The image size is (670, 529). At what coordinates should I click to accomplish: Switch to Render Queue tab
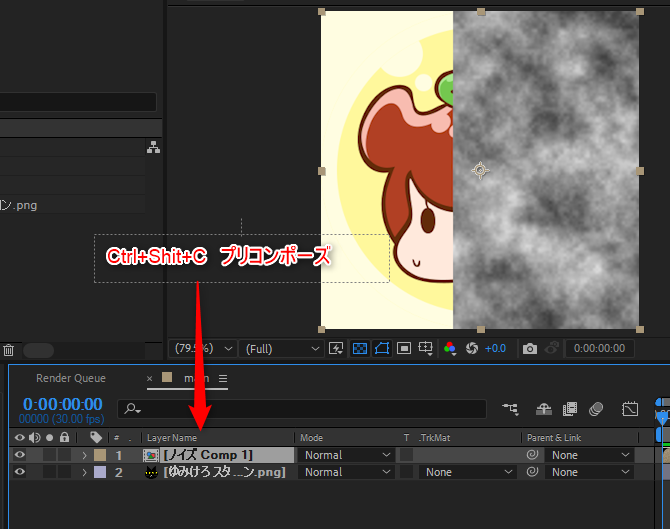point(71,378)
